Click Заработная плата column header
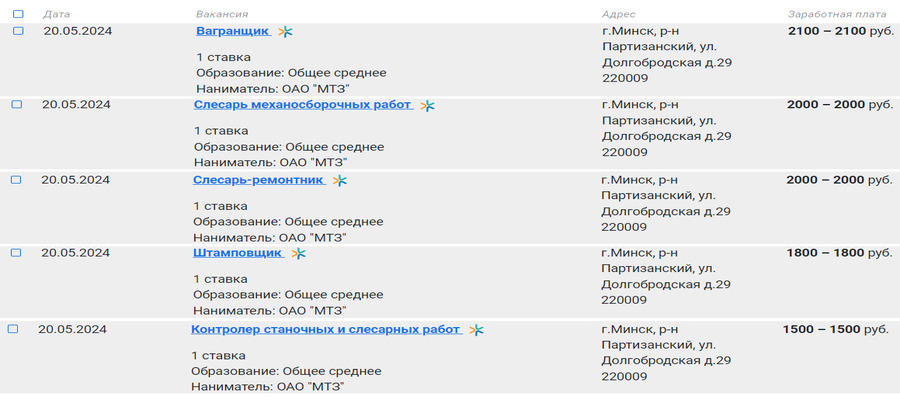 [x=837, y=15]
